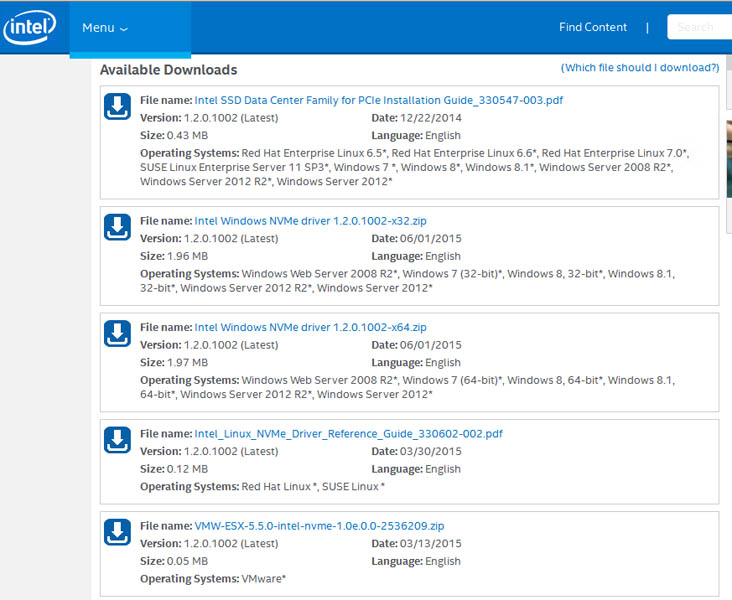The width and height of the screenshot is (732, 600).
Task: Click download icon for VMW-ESX intel-nvme zip
Action: 118,532
